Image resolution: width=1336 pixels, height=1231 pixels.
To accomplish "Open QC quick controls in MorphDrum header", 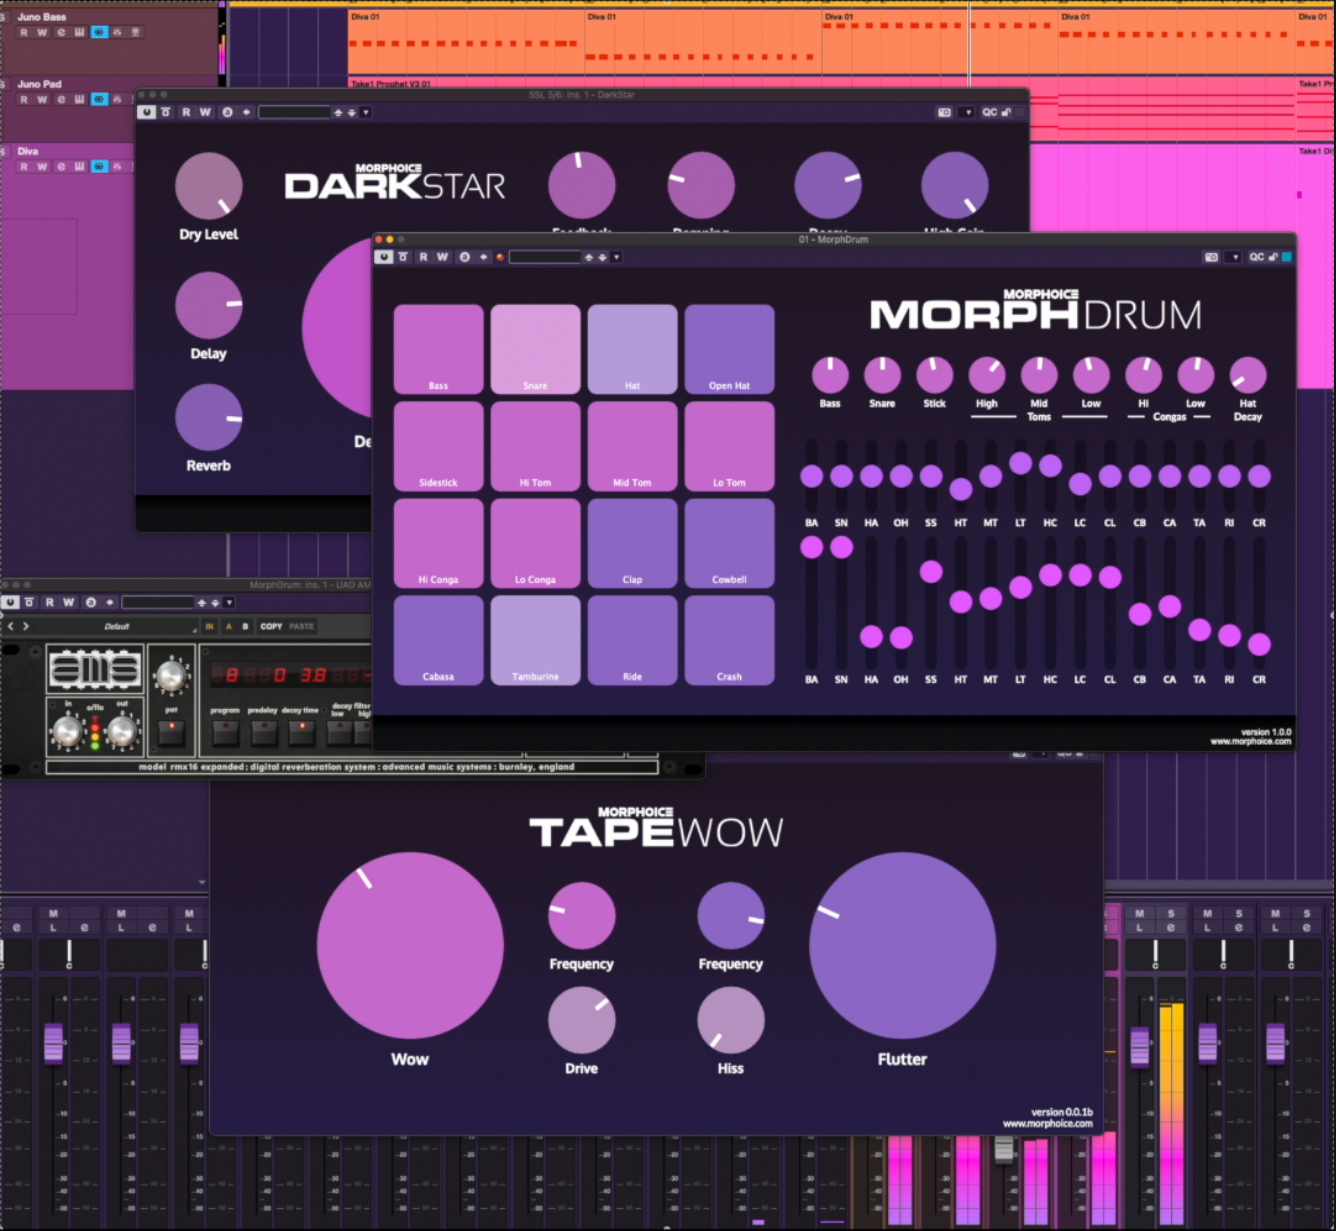I will click(1256, 257).
